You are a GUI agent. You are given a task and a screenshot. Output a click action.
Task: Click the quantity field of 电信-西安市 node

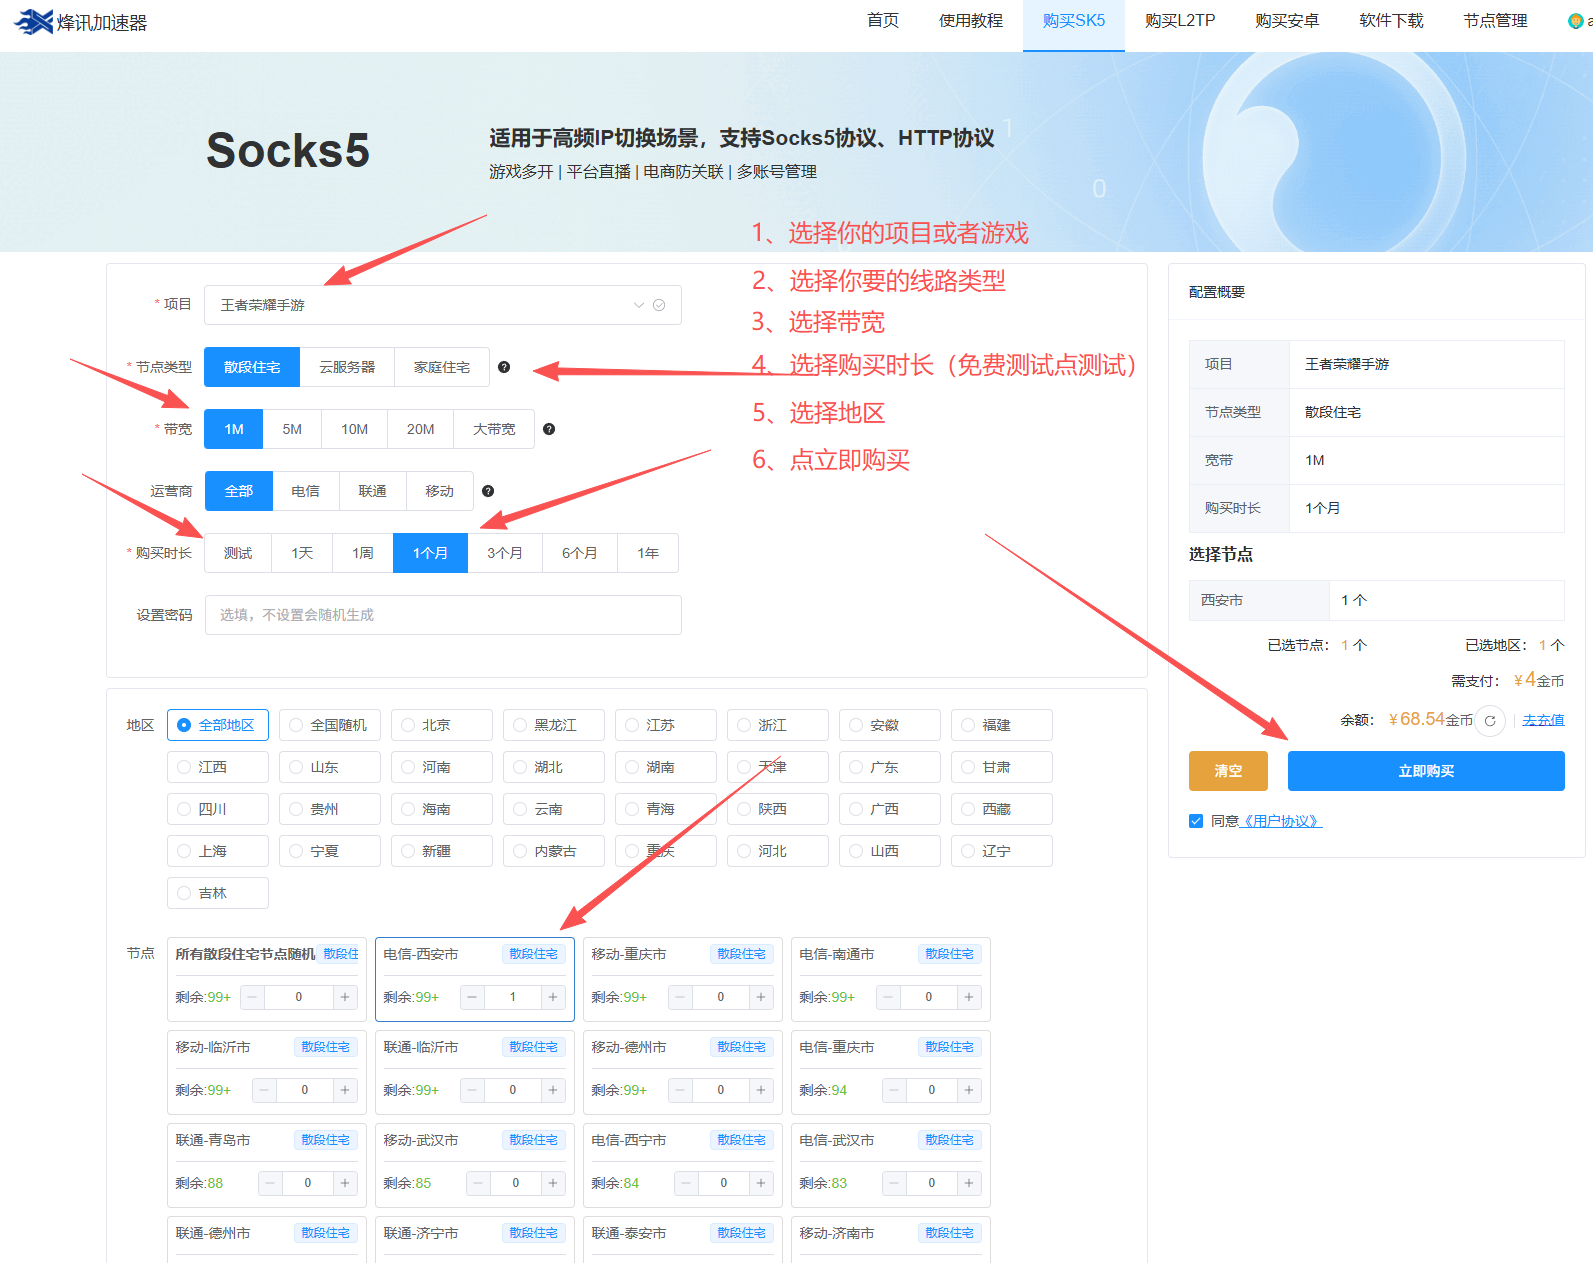click(x=513, y=997)
